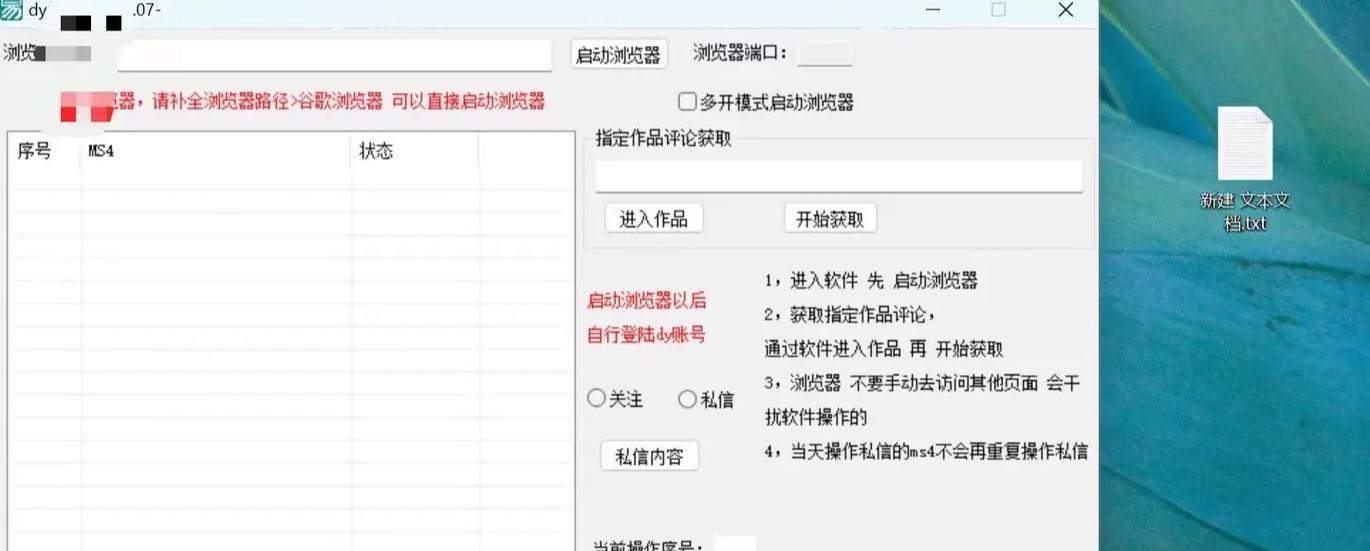1370x551 pixels.
Task: Click the red 谷歌浏览器 可以直接启动浏览器 hint
Action: coord(420,101)
